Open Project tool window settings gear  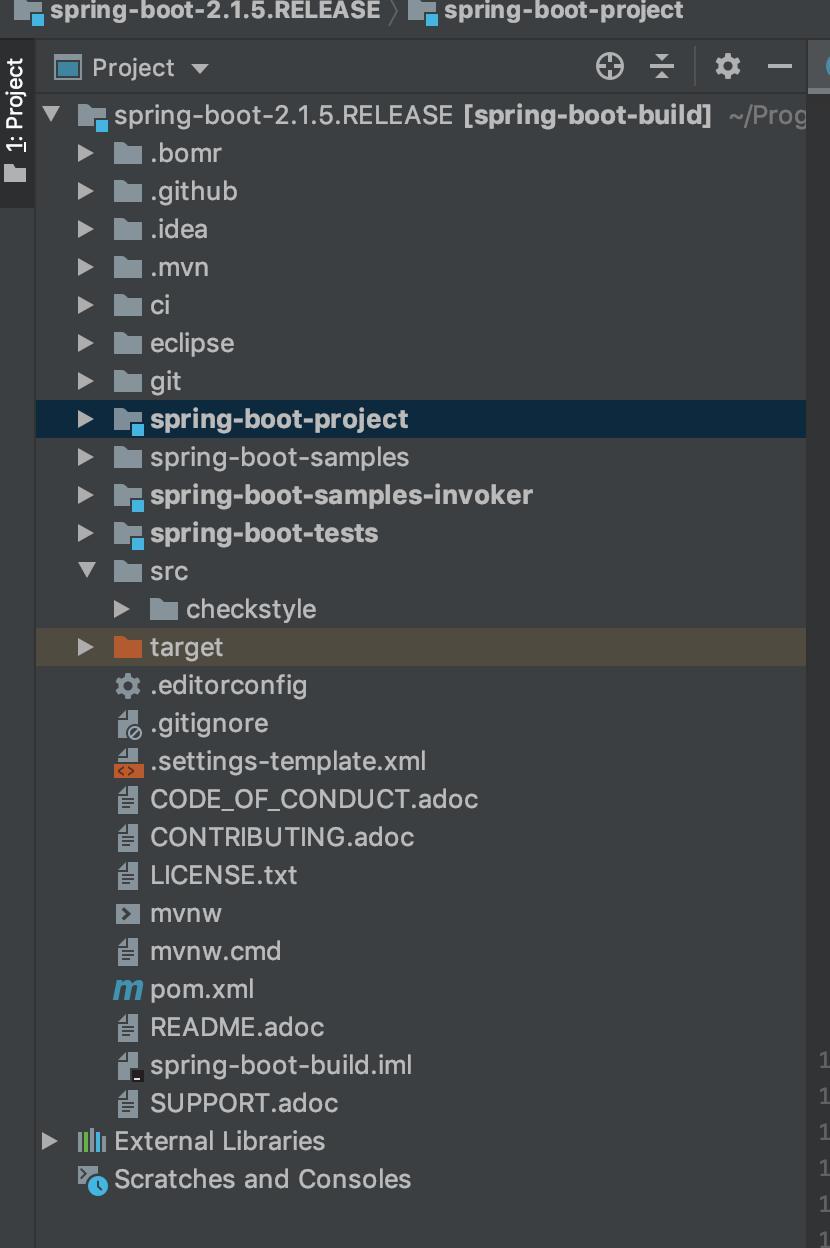pos(727,67)
